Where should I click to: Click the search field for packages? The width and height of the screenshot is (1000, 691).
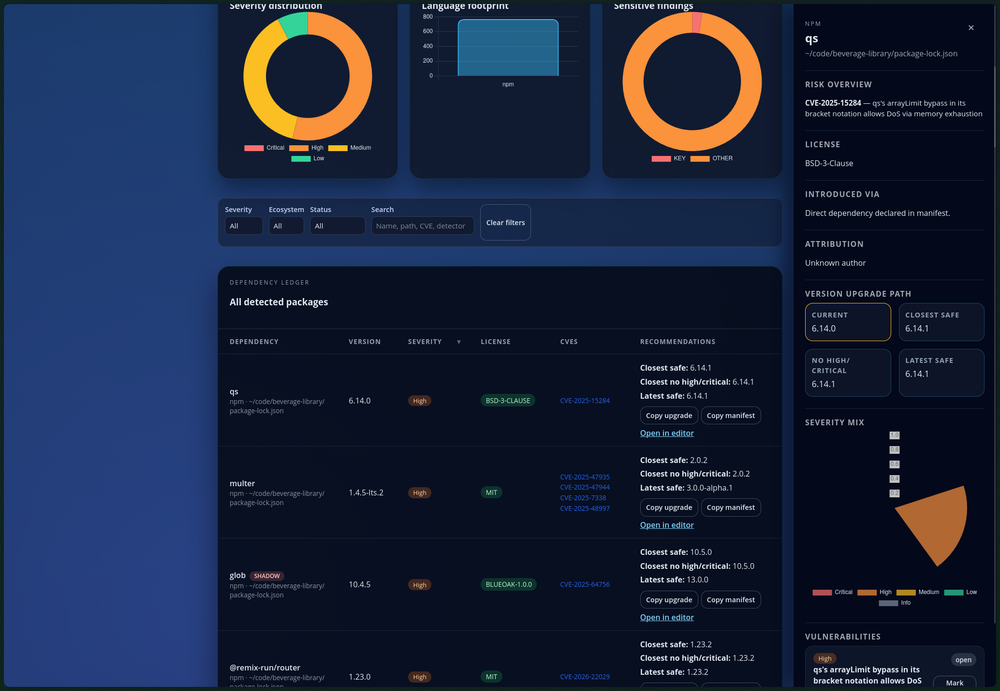click(422, 226)
